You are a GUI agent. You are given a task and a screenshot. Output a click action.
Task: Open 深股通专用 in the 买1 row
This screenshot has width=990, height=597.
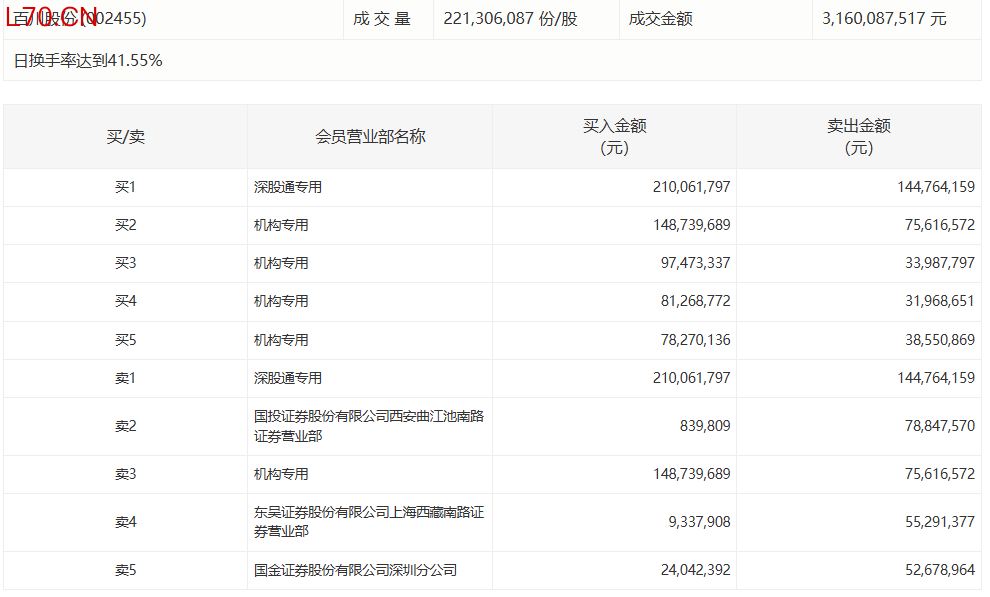pyautogui.click(x=288, y=187)
